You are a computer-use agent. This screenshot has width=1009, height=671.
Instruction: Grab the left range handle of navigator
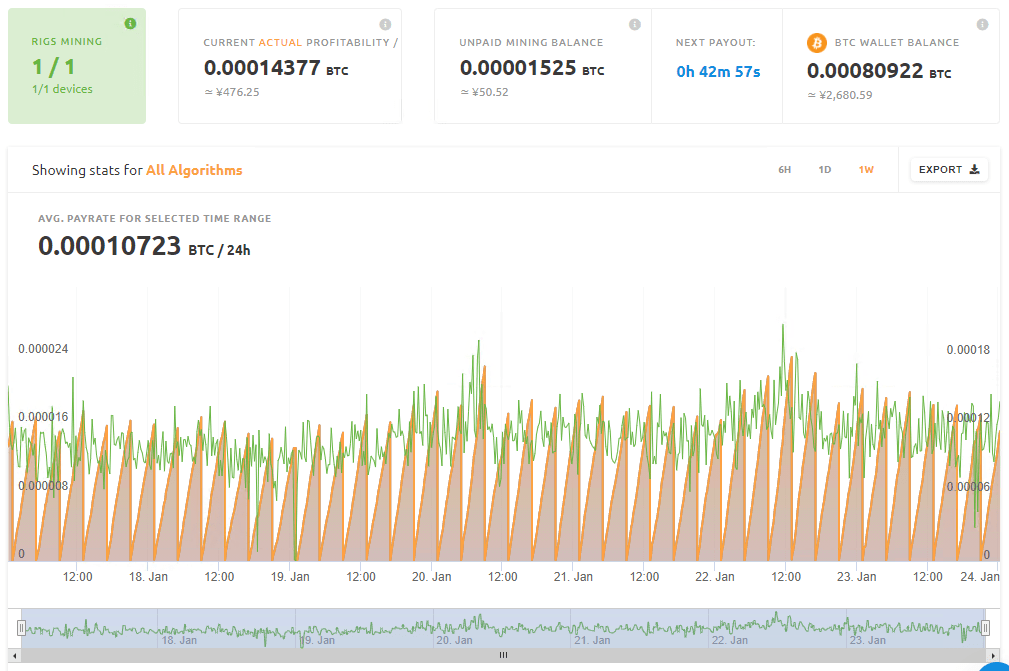click(x=20, y=627)
